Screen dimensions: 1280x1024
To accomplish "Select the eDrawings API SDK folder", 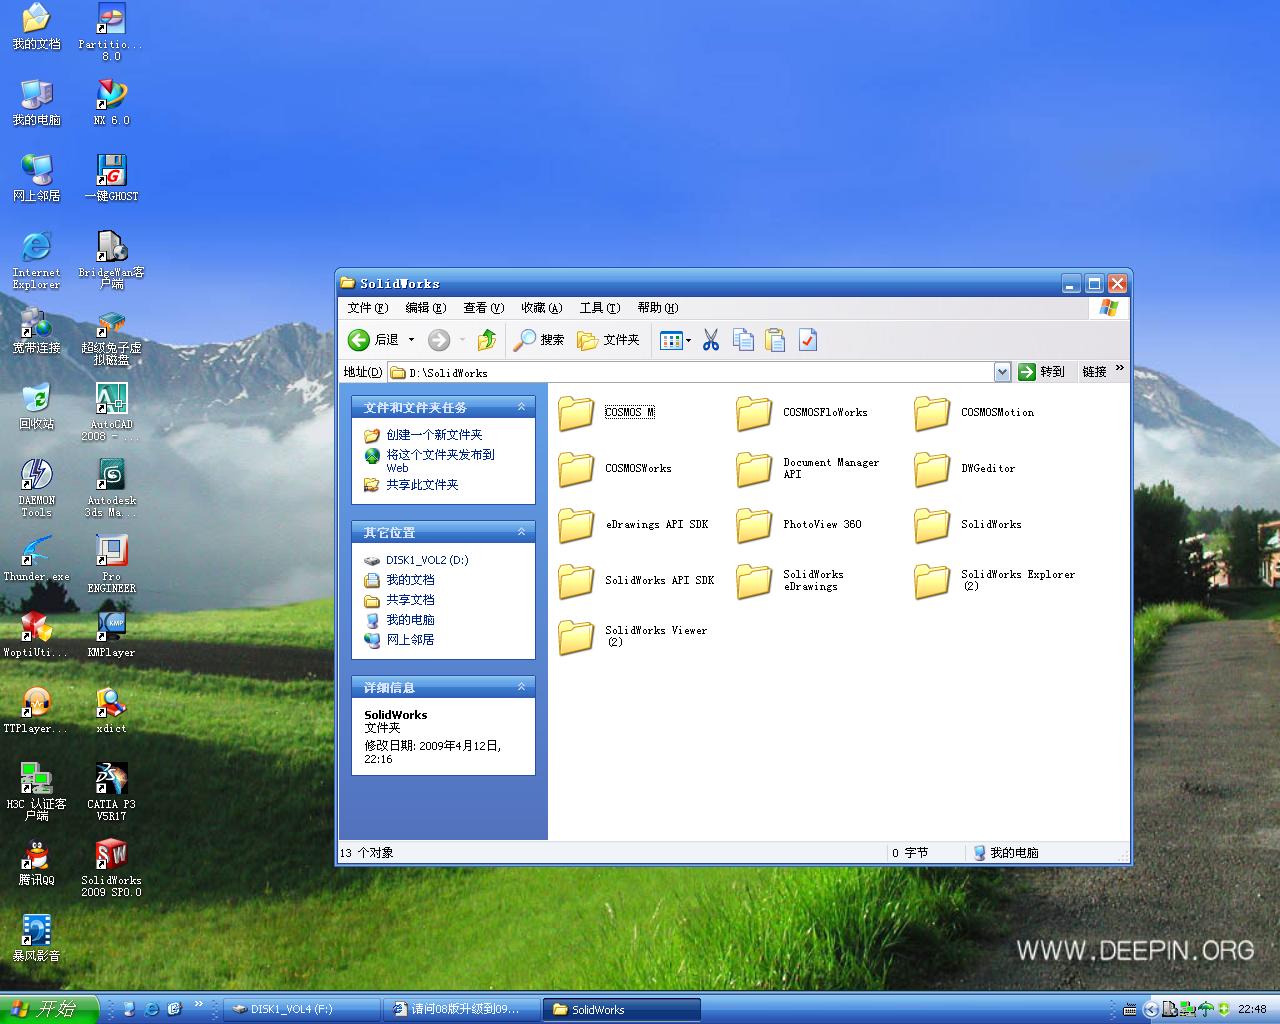I will (x=633, y=524).
